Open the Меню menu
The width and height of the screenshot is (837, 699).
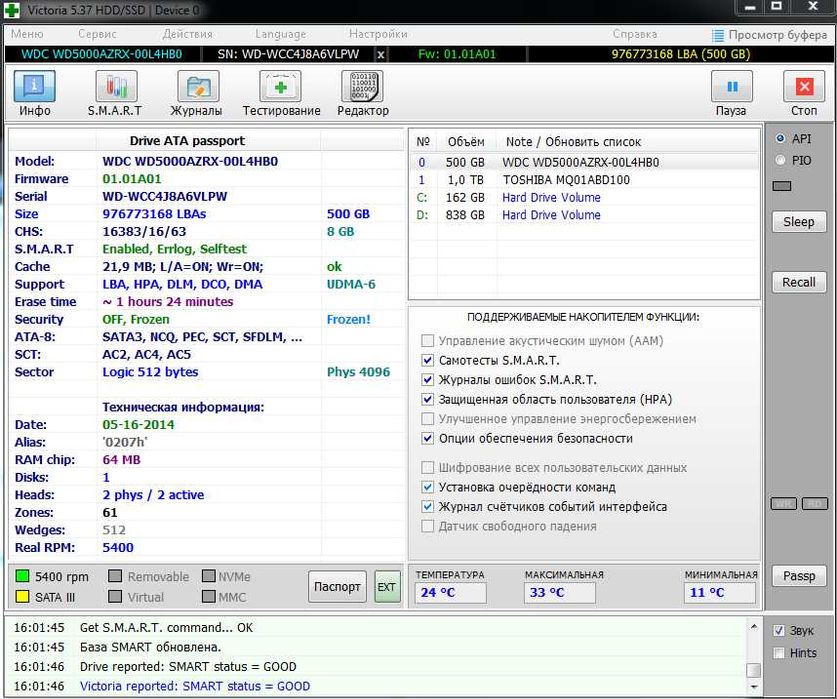[27, 34]
